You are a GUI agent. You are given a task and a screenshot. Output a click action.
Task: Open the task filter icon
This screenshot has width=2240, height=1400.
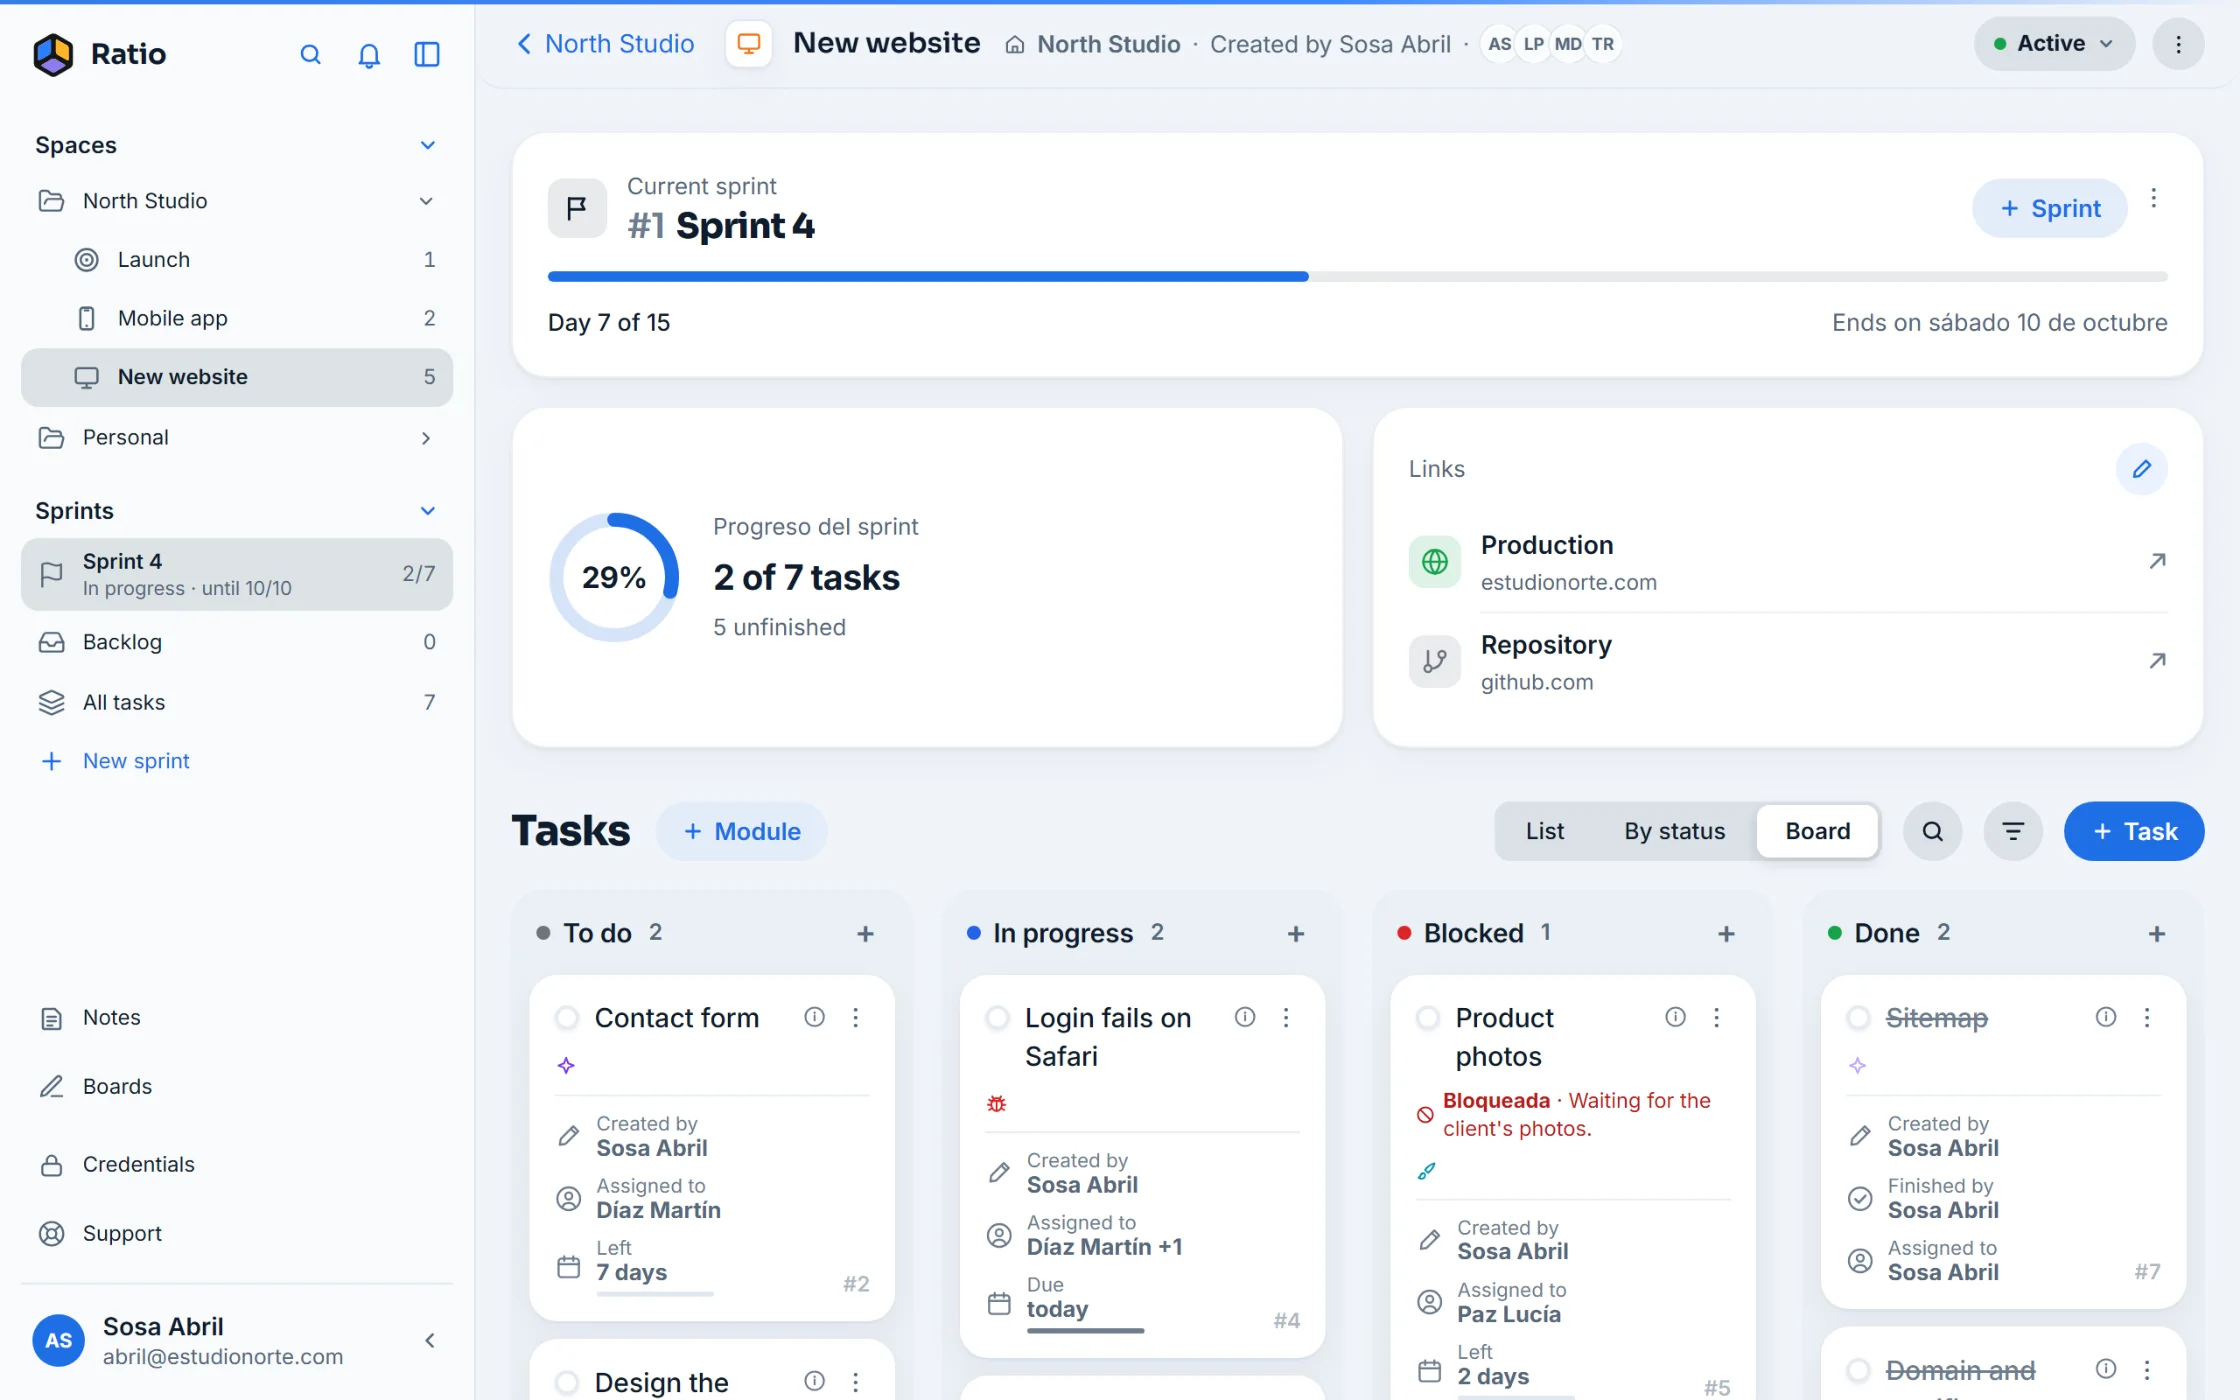click(x=2013, y=831)
